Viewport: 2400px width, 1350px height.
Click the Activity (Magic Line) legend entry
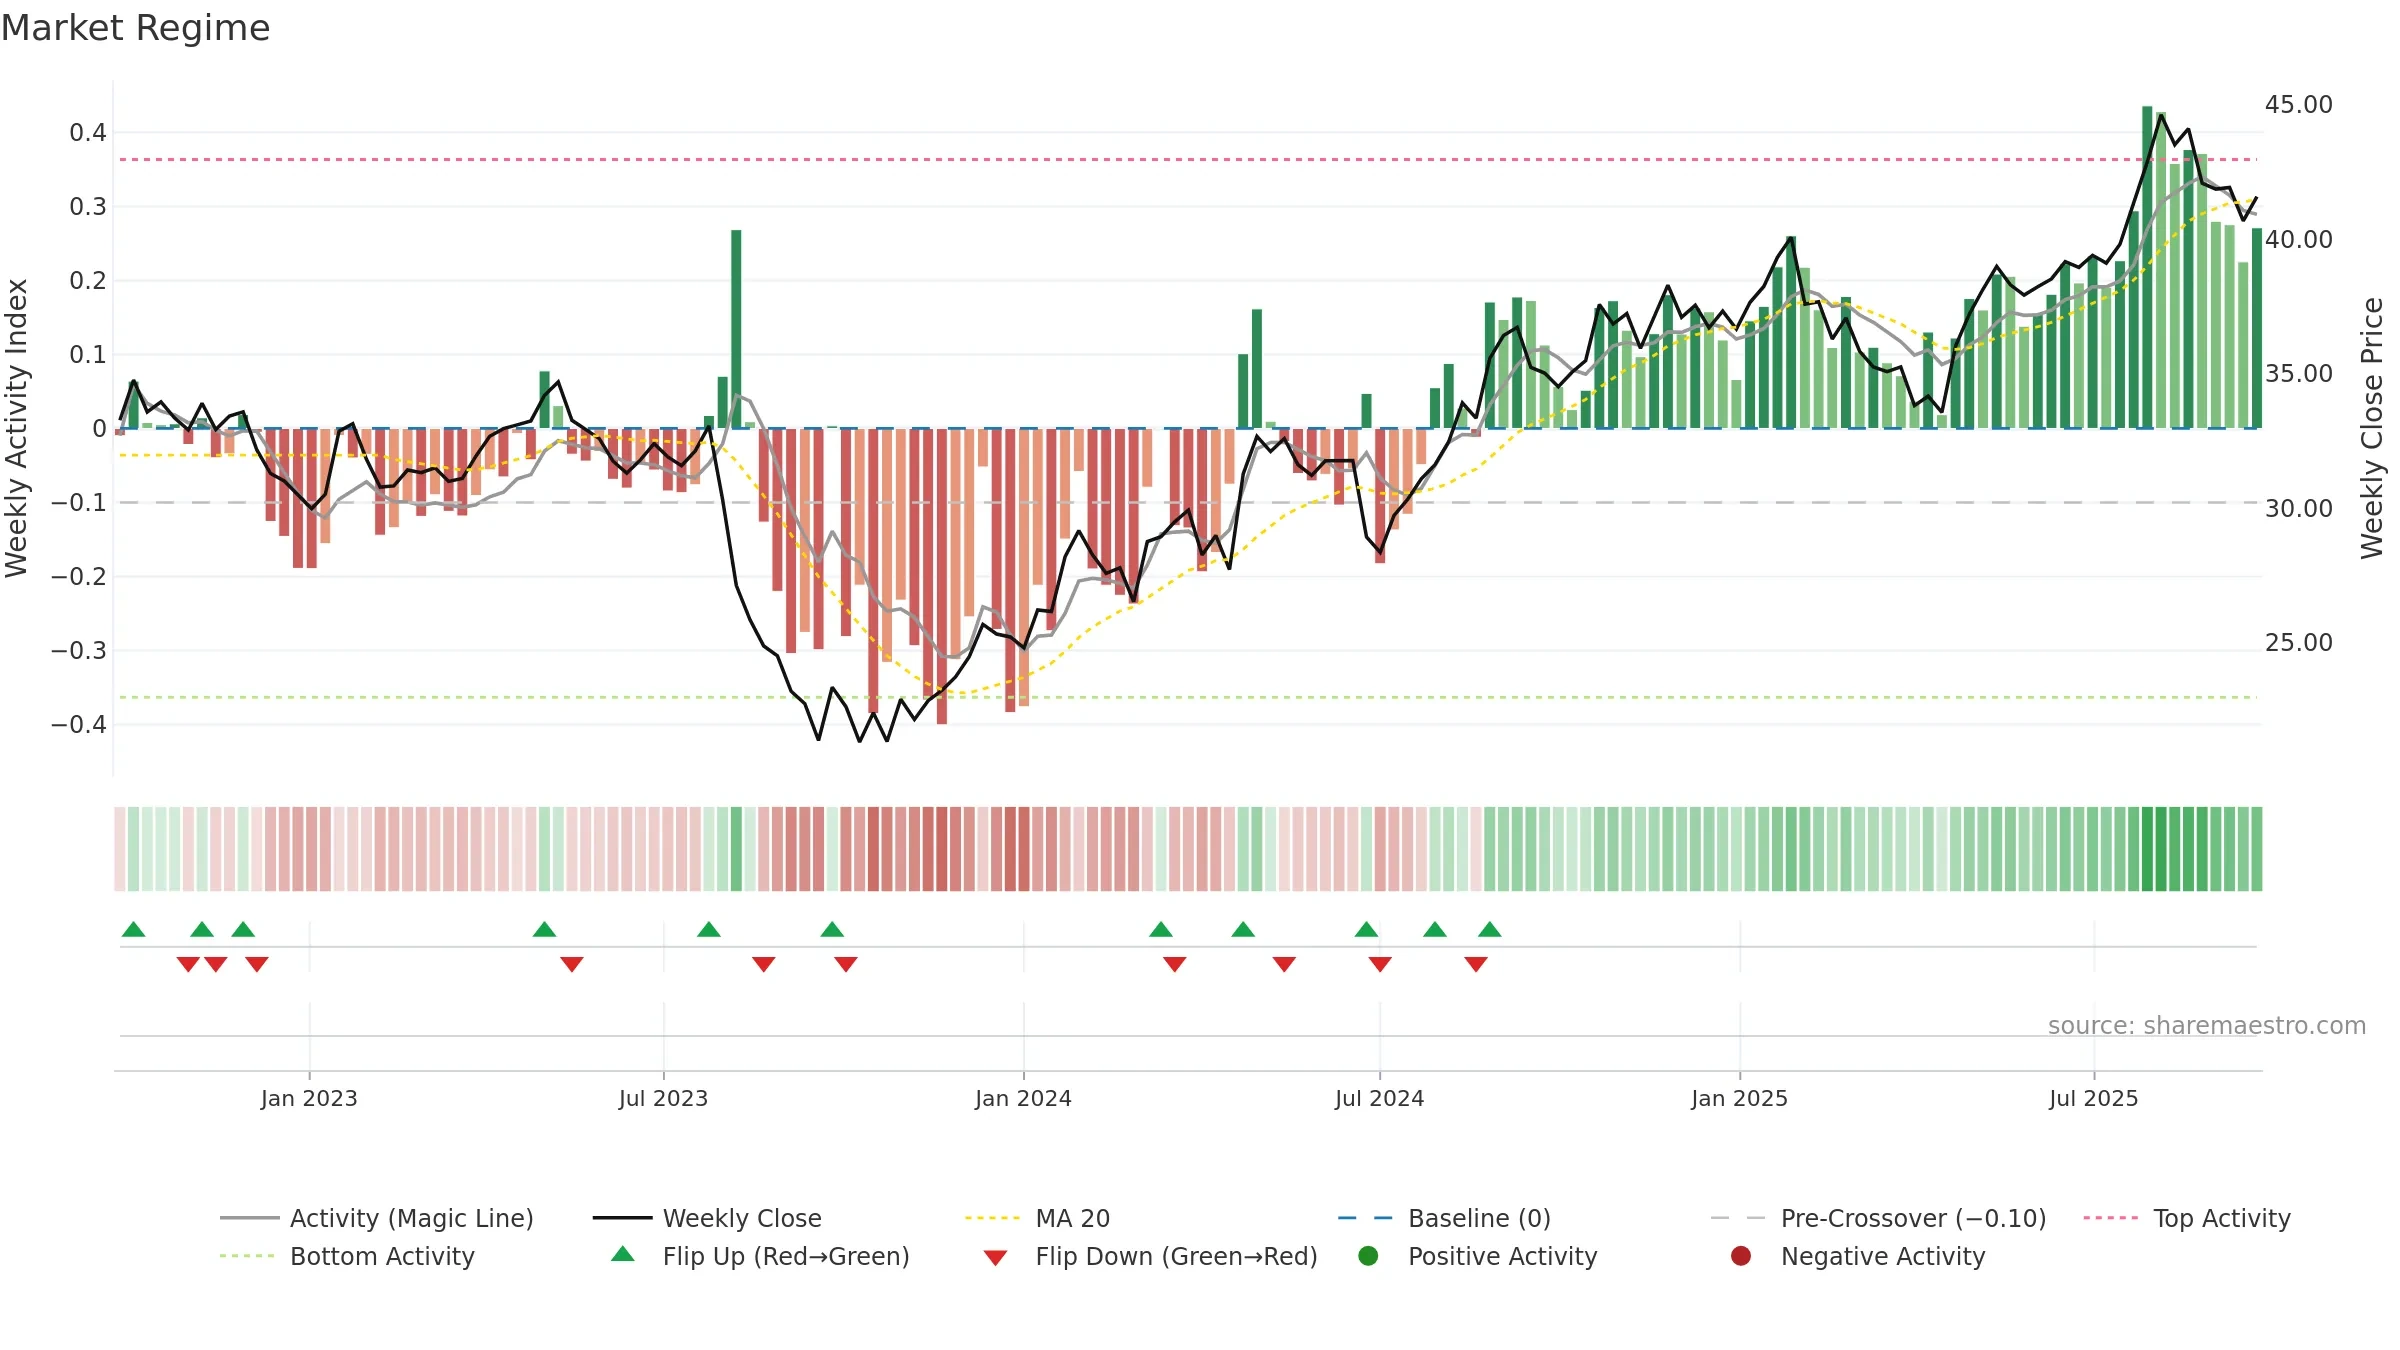point(377,1218)
